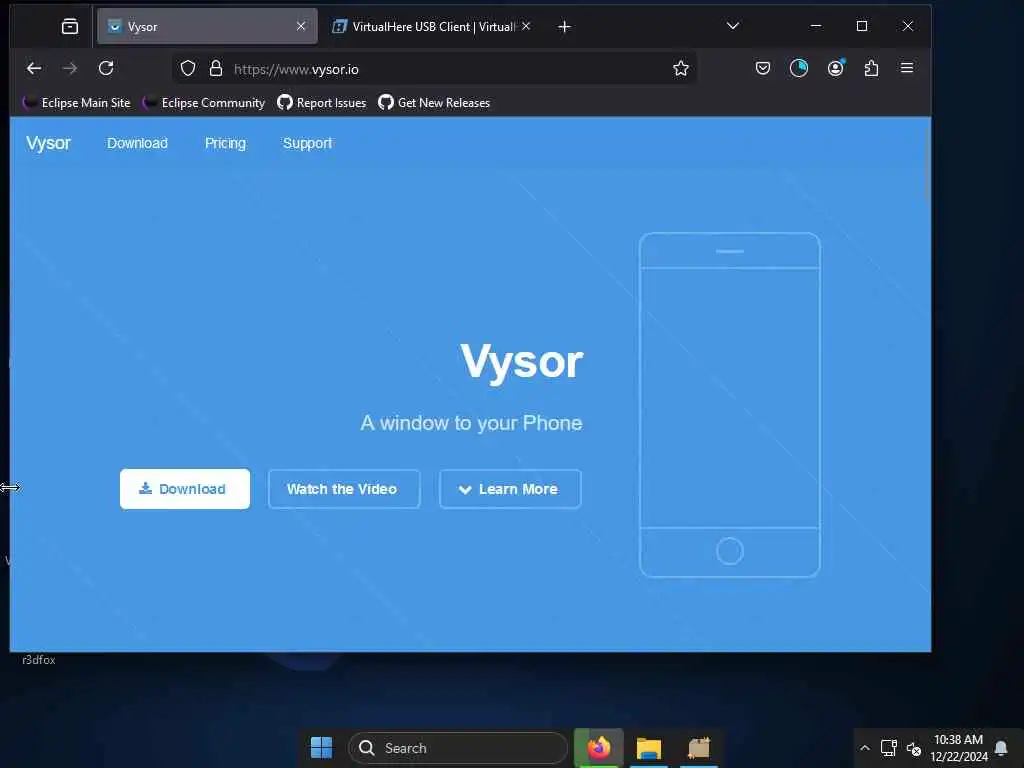Maximize the browser window

tap(862, 26)
